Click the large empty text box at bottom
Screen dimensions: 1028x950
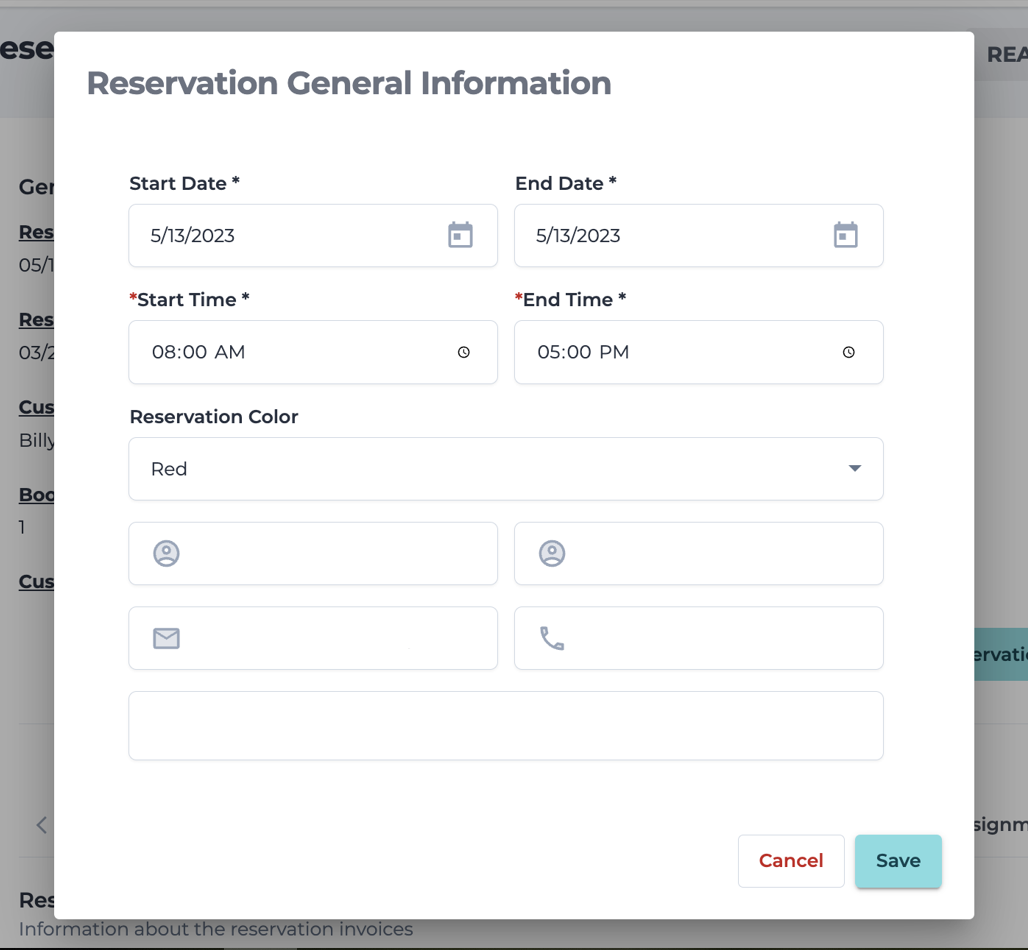point(505,725)
